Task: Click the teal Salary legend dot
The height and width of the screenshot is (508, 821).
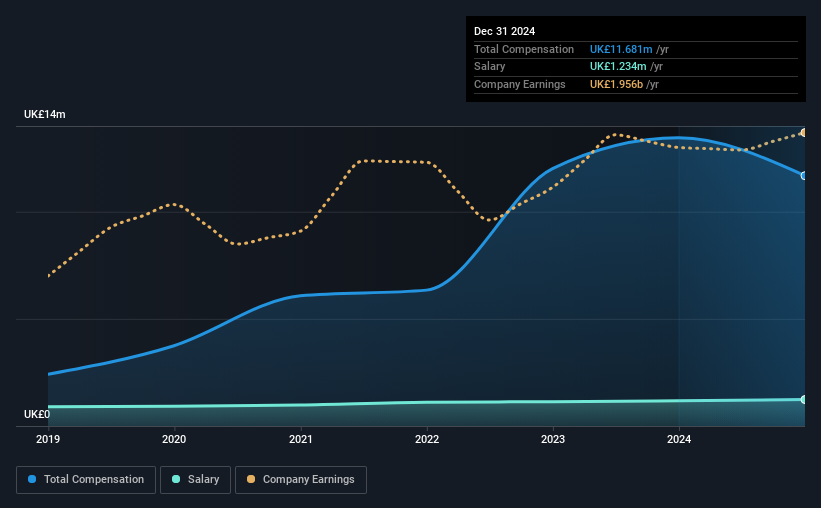Action: click(176, 479)
